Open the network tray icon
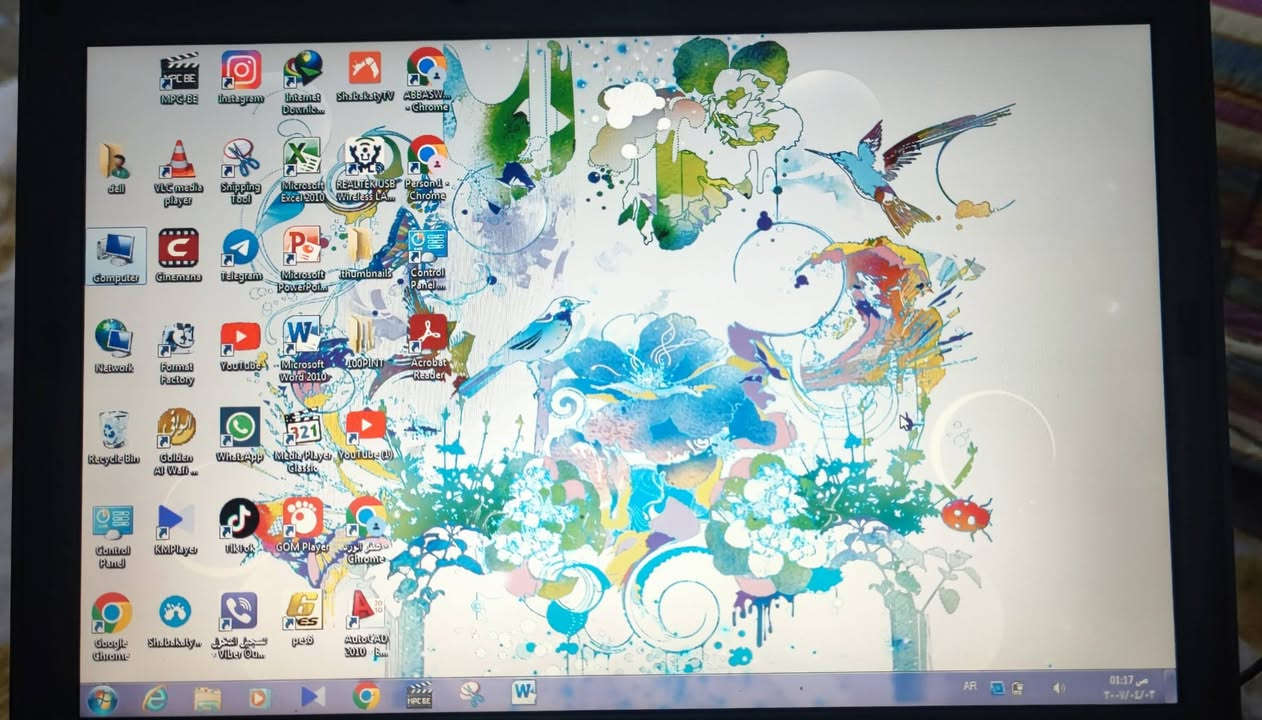 click(997, 688)
